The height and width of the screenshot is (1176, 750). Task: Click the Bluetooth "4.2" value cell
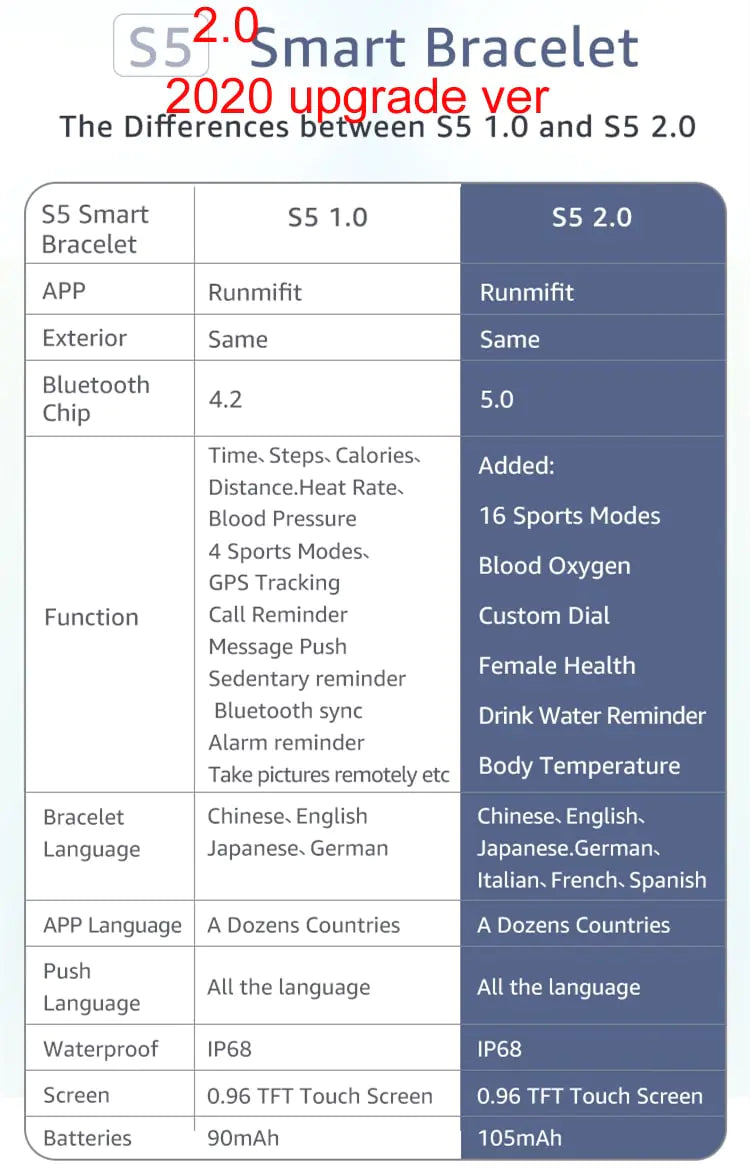pyautogui.click(x=225, y=400)
